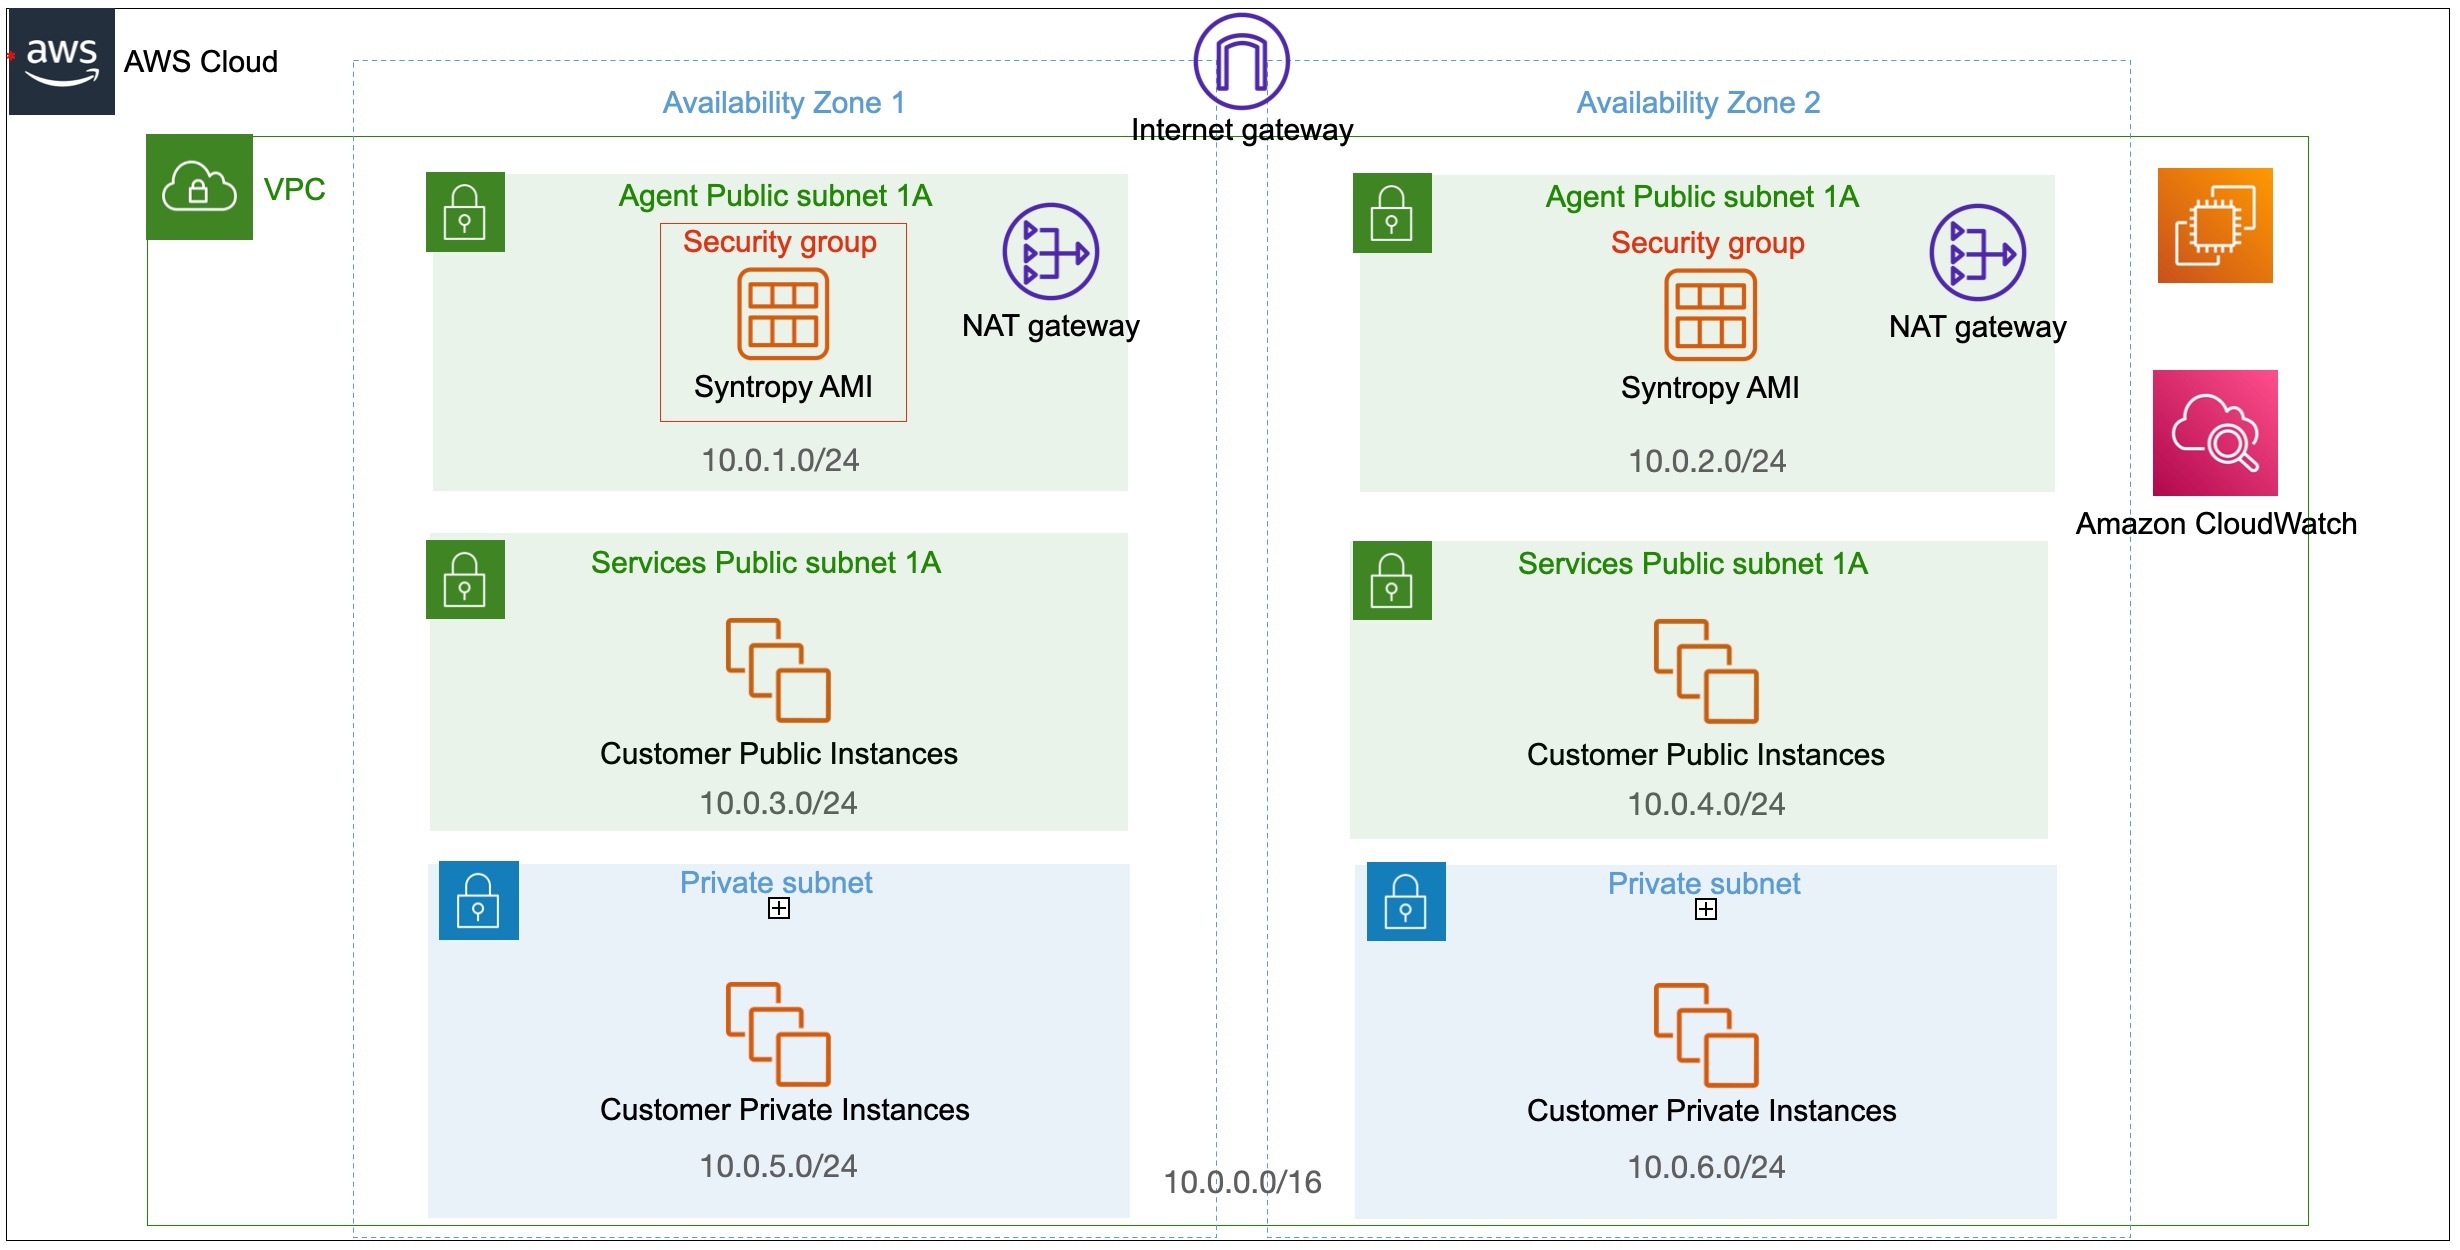
Task: Click the orange EC2 compute icon
Action: pos(2215,225)
